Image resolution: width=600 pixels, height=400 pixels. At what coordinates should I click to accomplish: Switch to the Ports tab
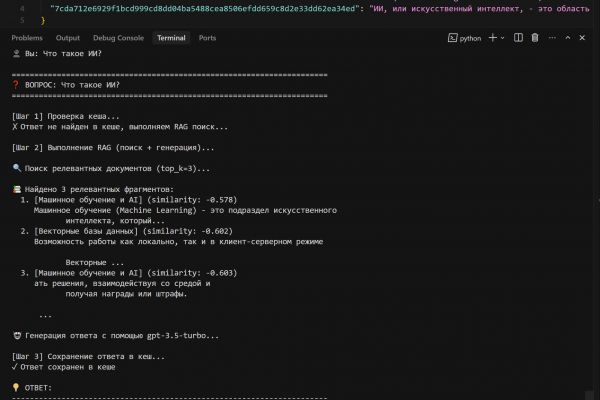coord(207,38)
